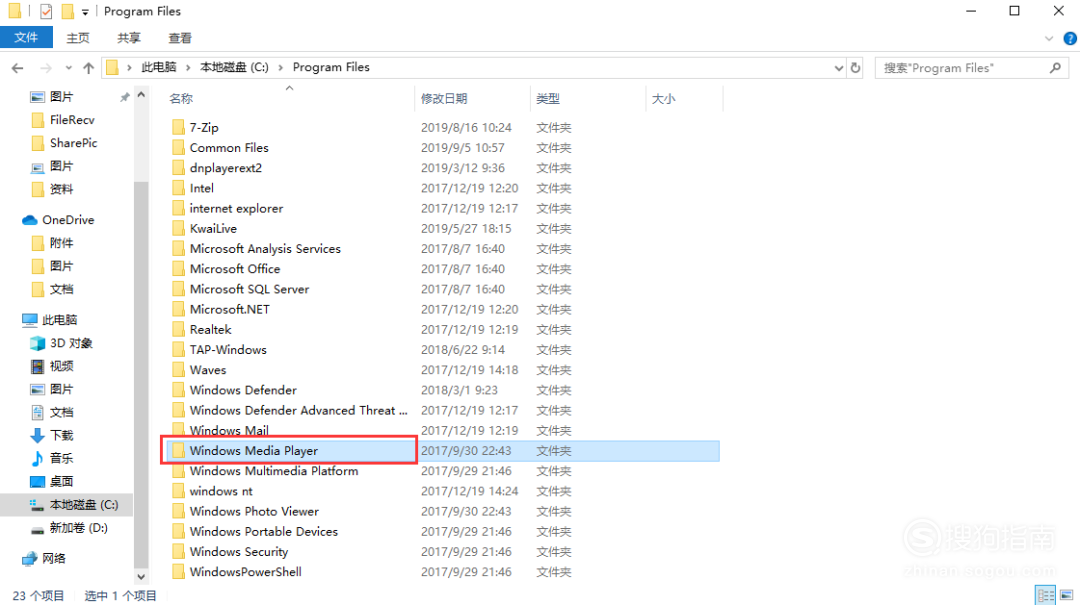Open the recent locations dropdown arrow
The width and height of the screenshot is (1080, 605).
pos(68,68)
